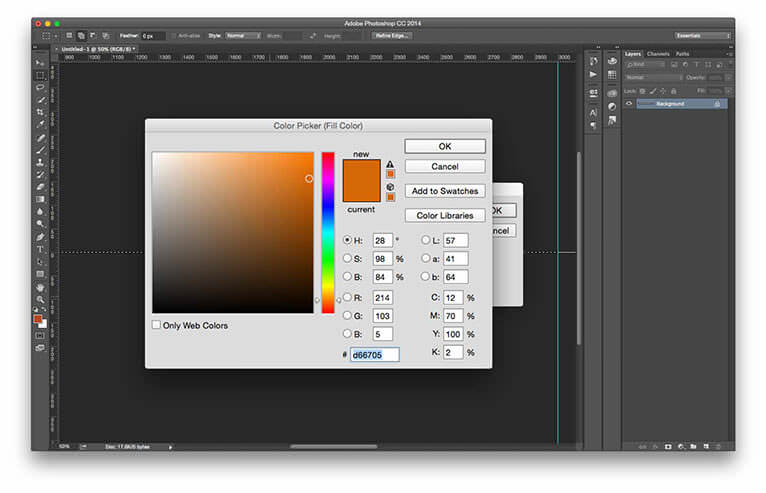Select the Blur tool
766x493 pixels.
[40, 212]
